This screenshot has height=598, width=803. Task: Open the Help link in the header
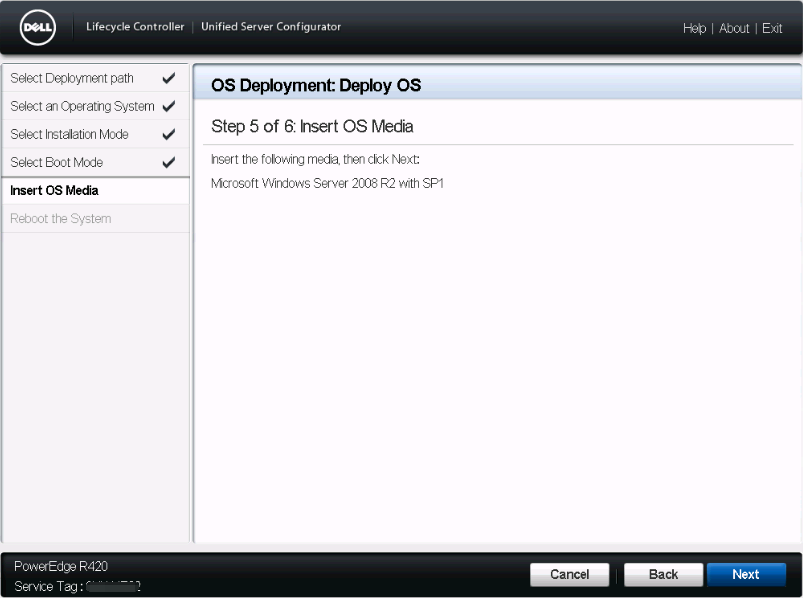694,28
